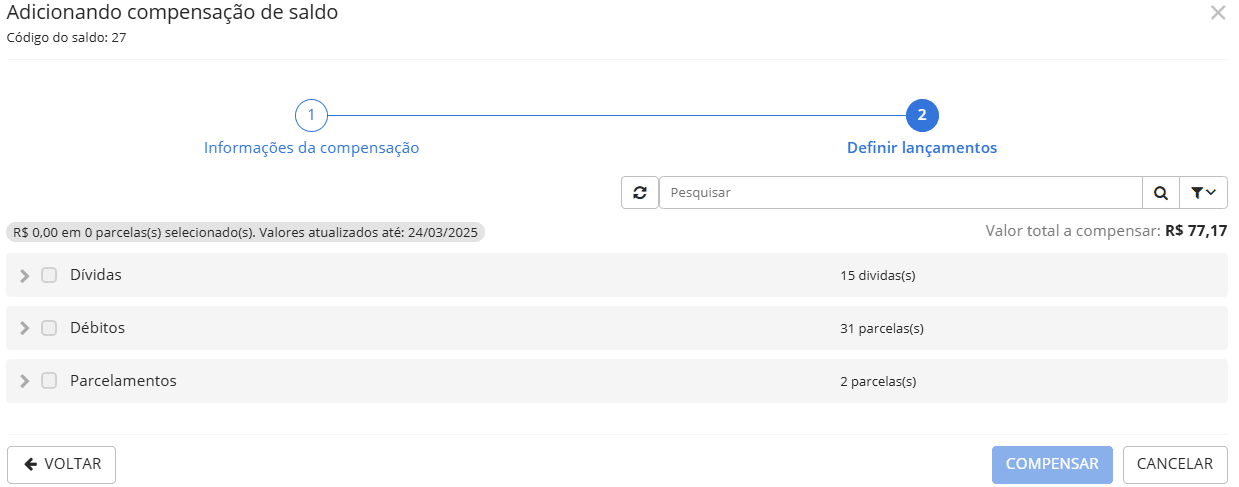The image size is (1239, 487).
Task: Expand the Parcelamentos group chevron
Action: click(25, 381)
